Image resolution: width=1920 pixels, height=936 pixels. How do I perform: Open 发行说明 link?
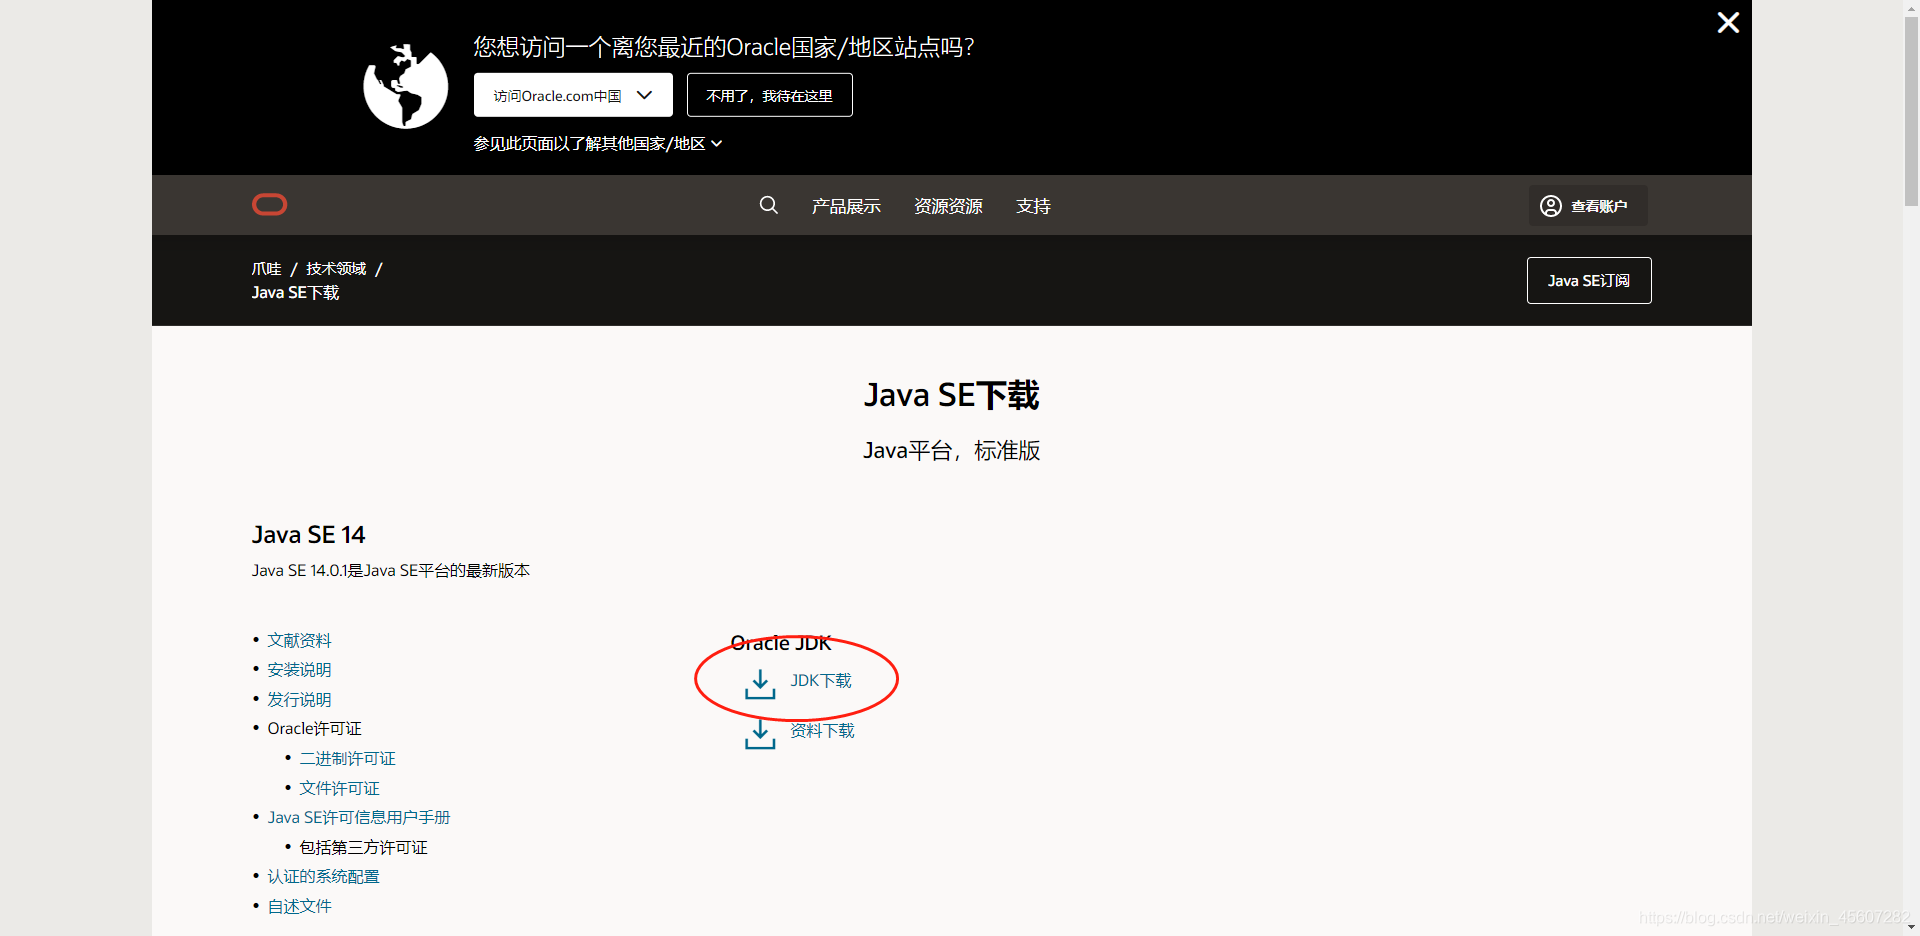point(299,700)
